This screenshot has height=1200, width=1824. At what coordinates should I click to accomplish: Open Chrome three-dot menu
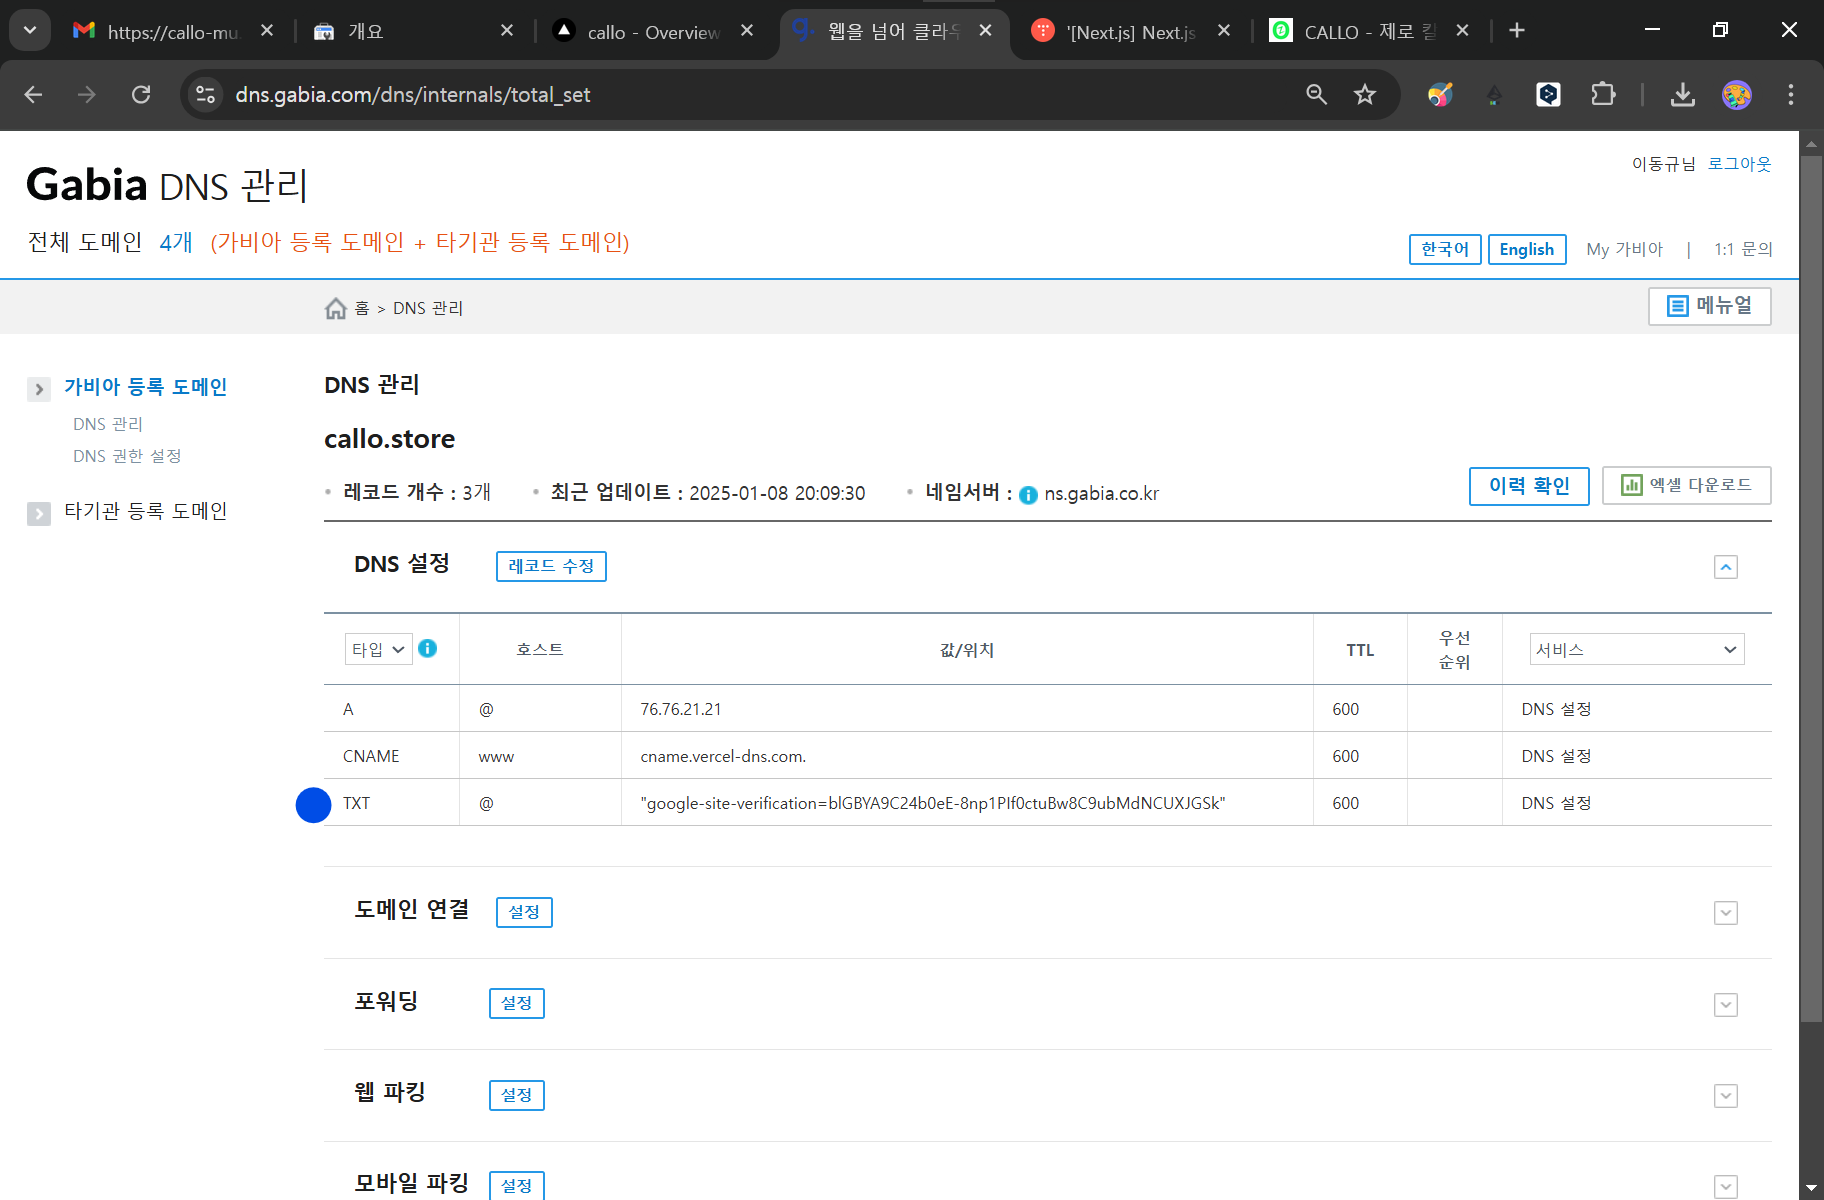tap(1791, 95)
